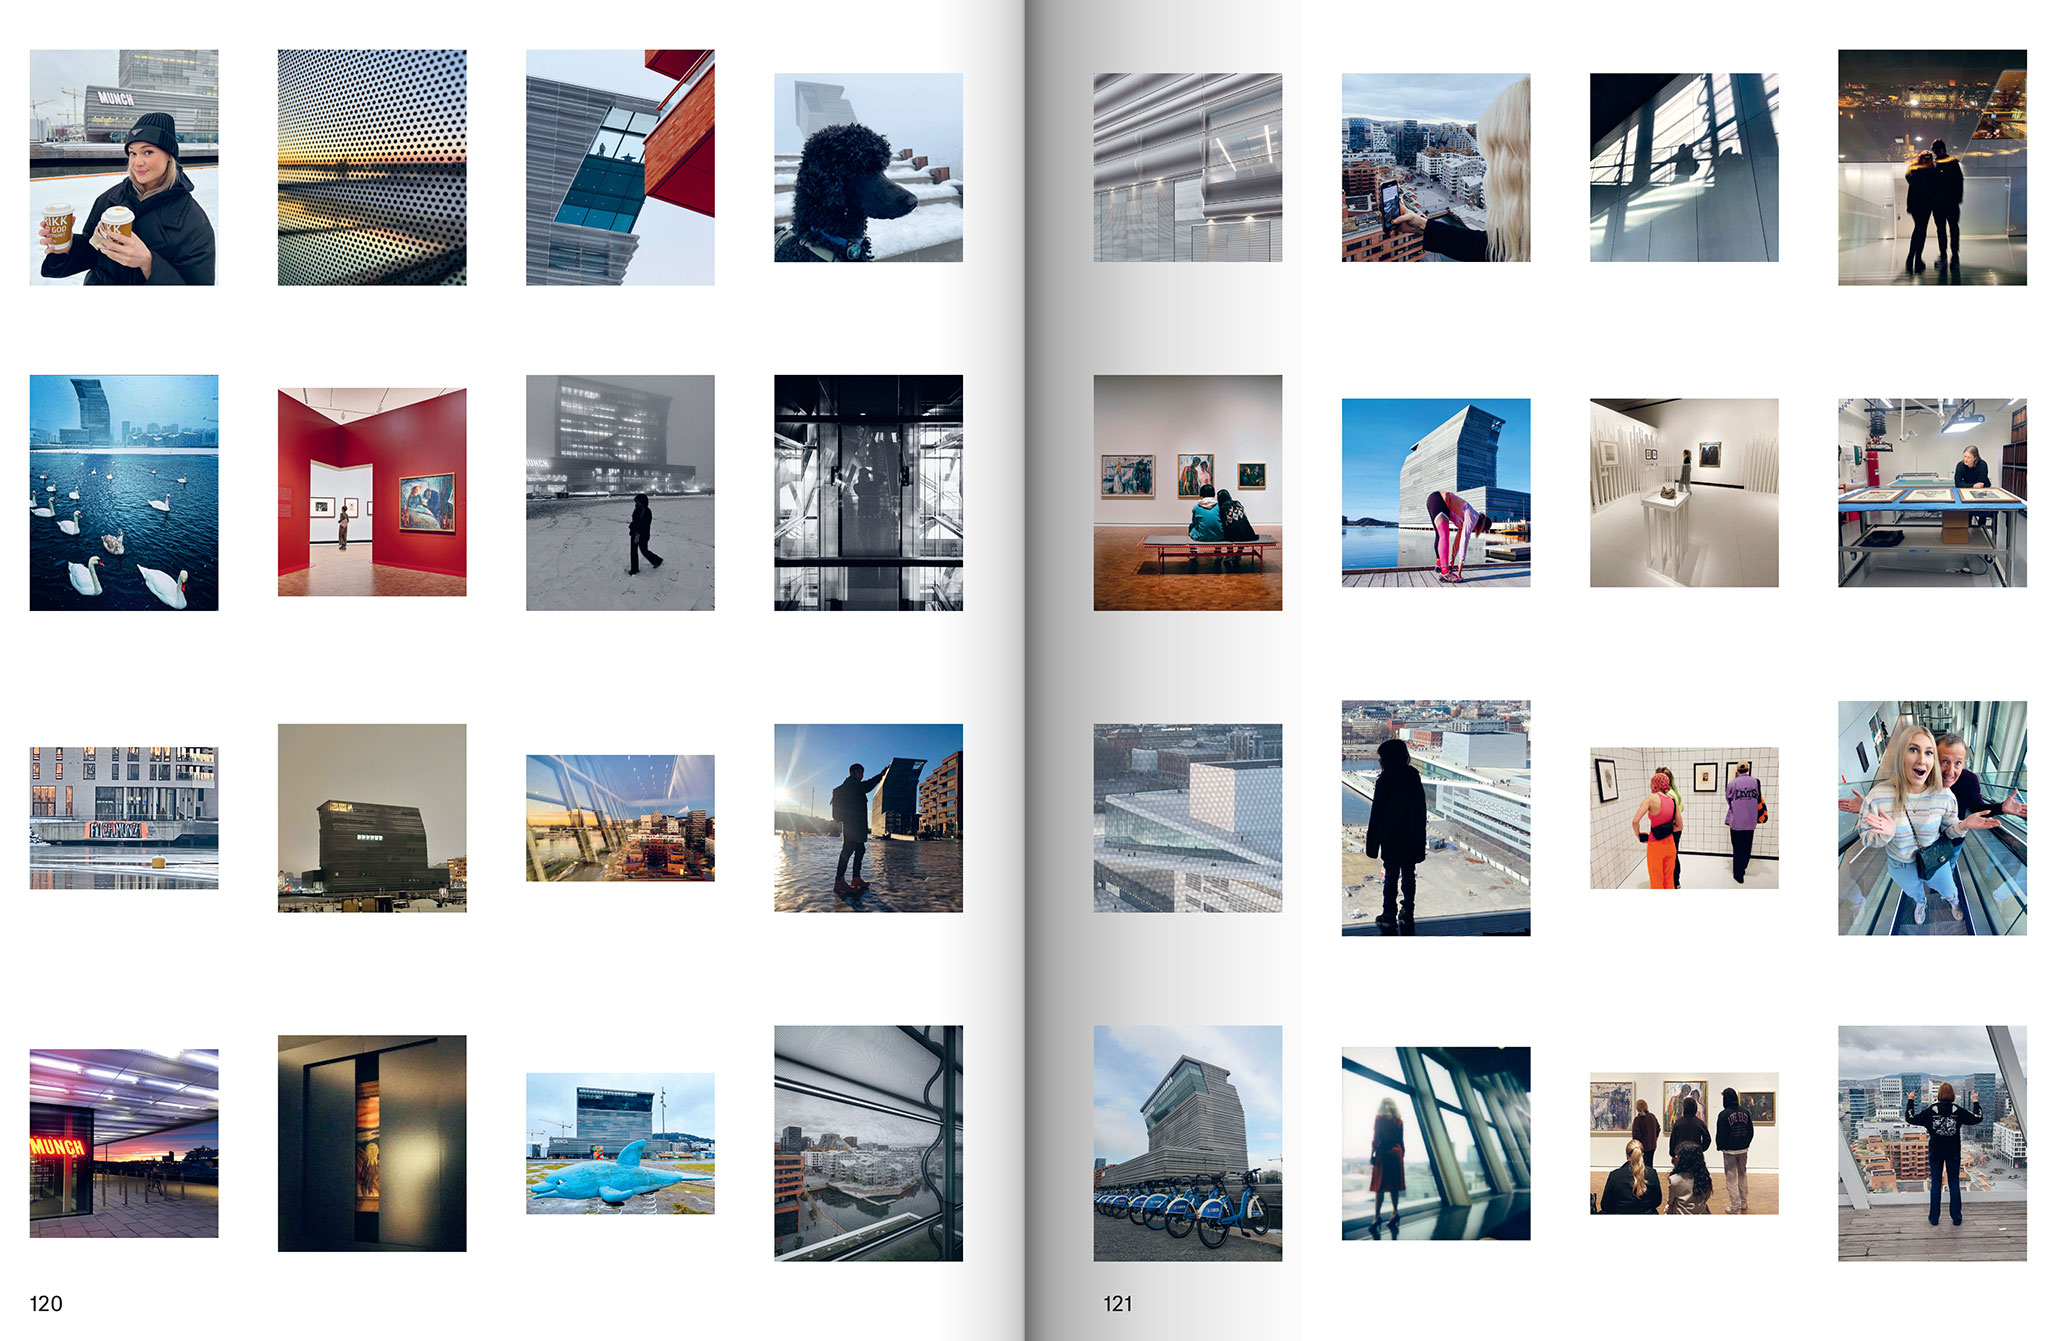The image size is (2048, 1341).
Task: Select person walking in snowy fog photo
Action: 620,493
